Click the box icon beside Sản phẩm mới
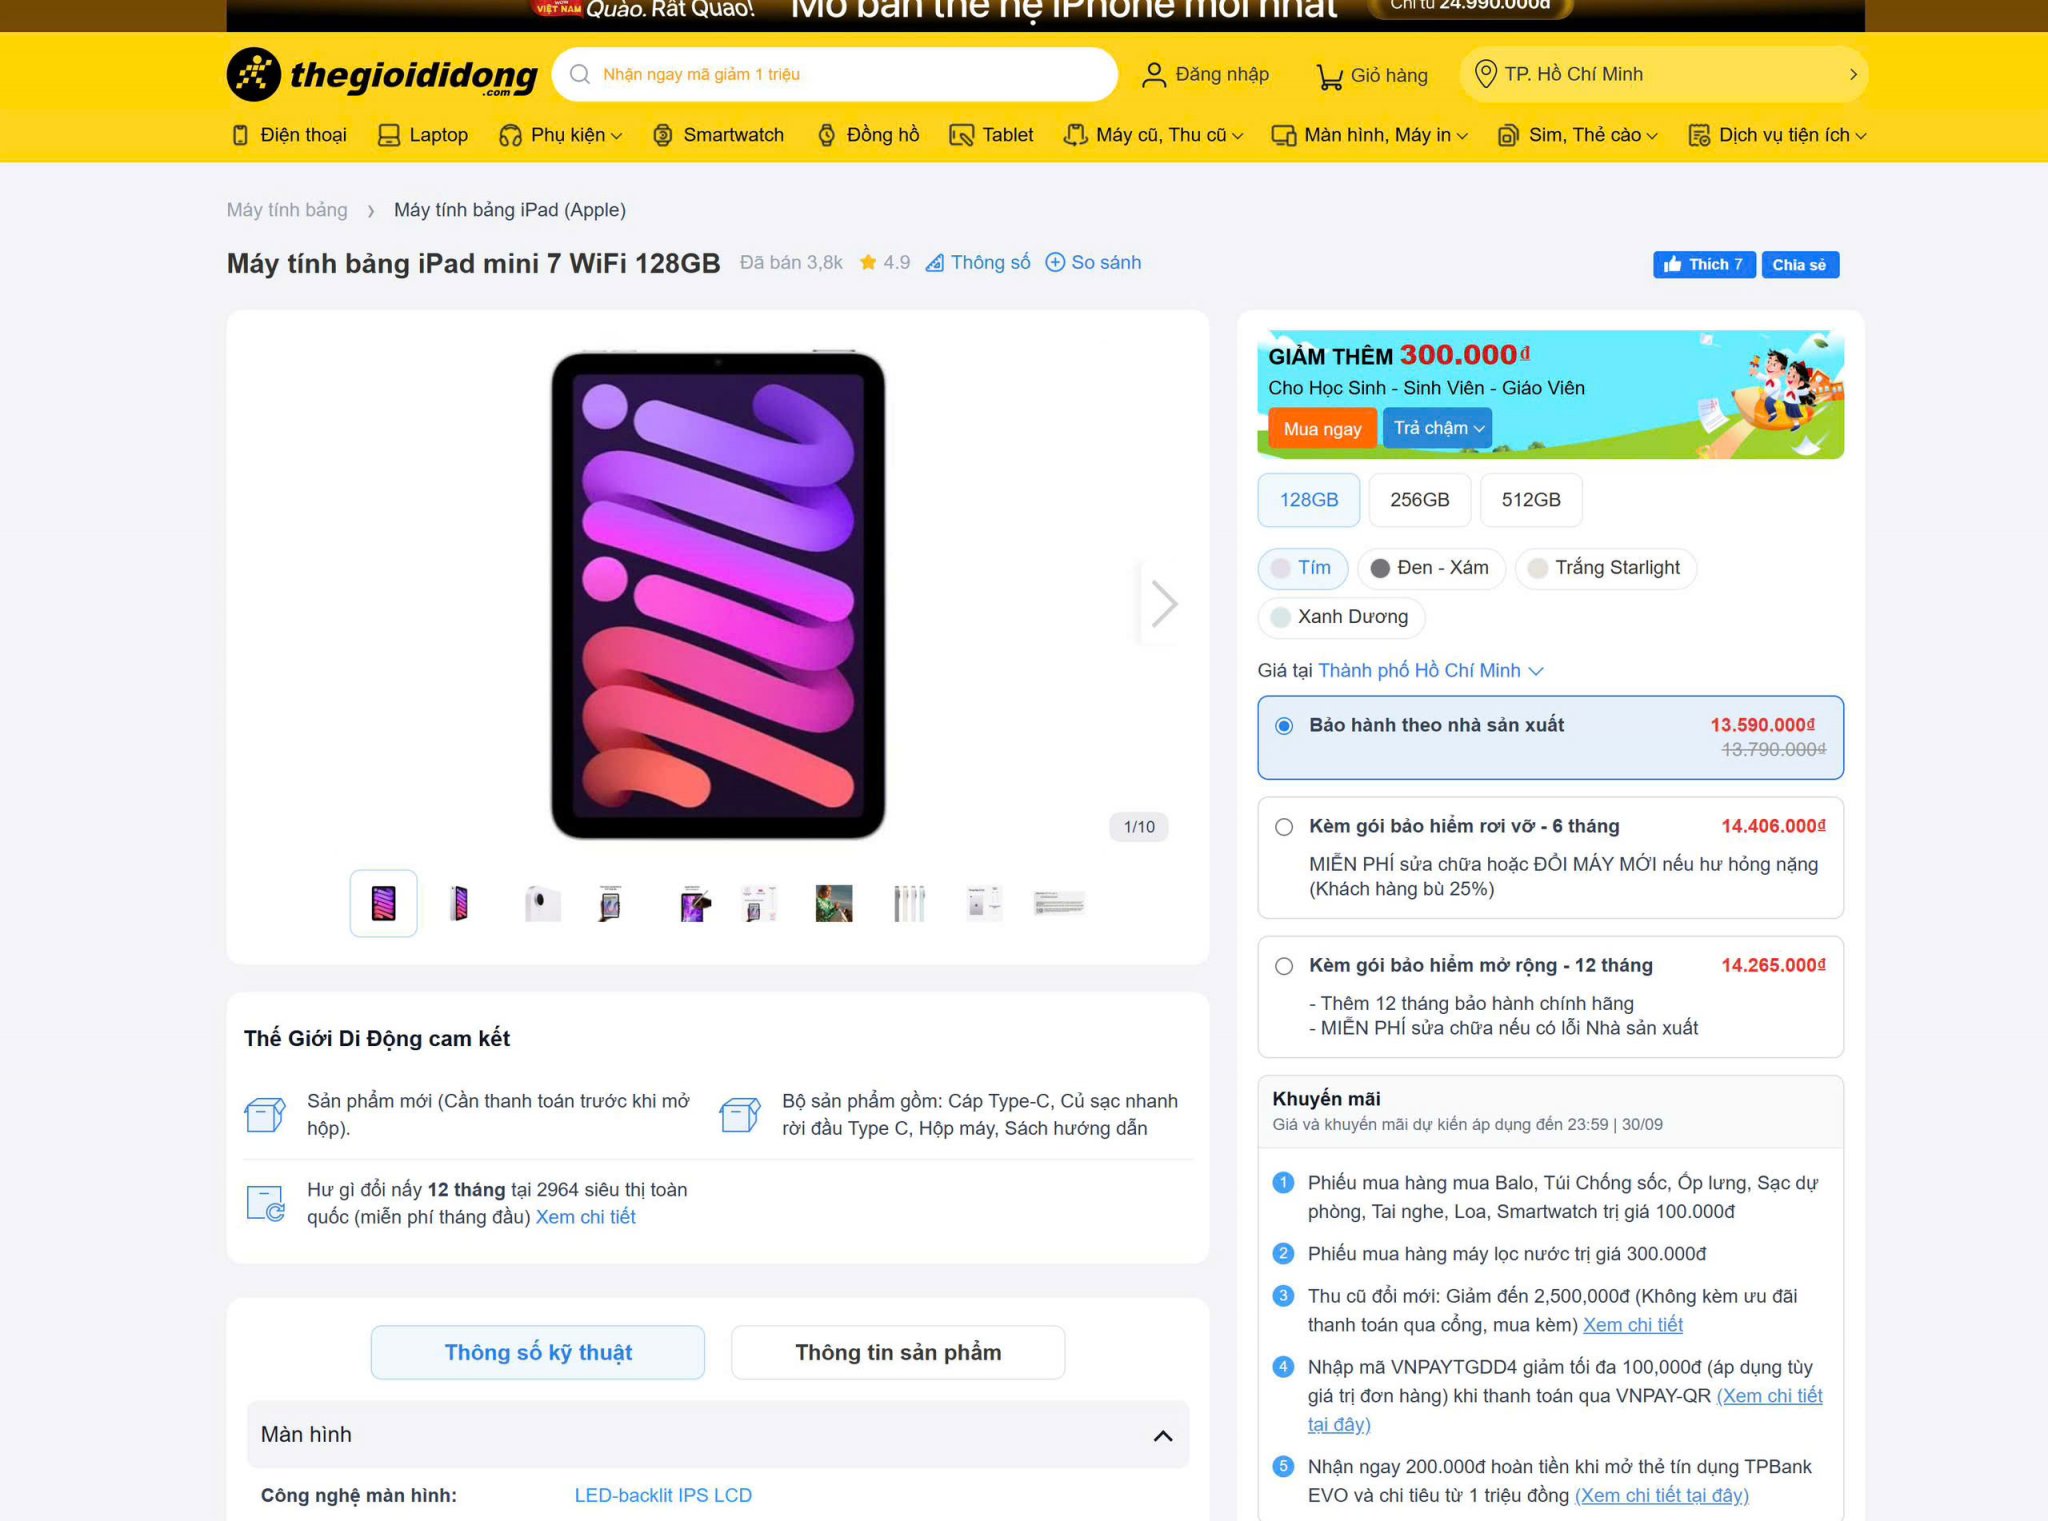Viewport: 2048px width, 1521px height. coord(265,1114)
